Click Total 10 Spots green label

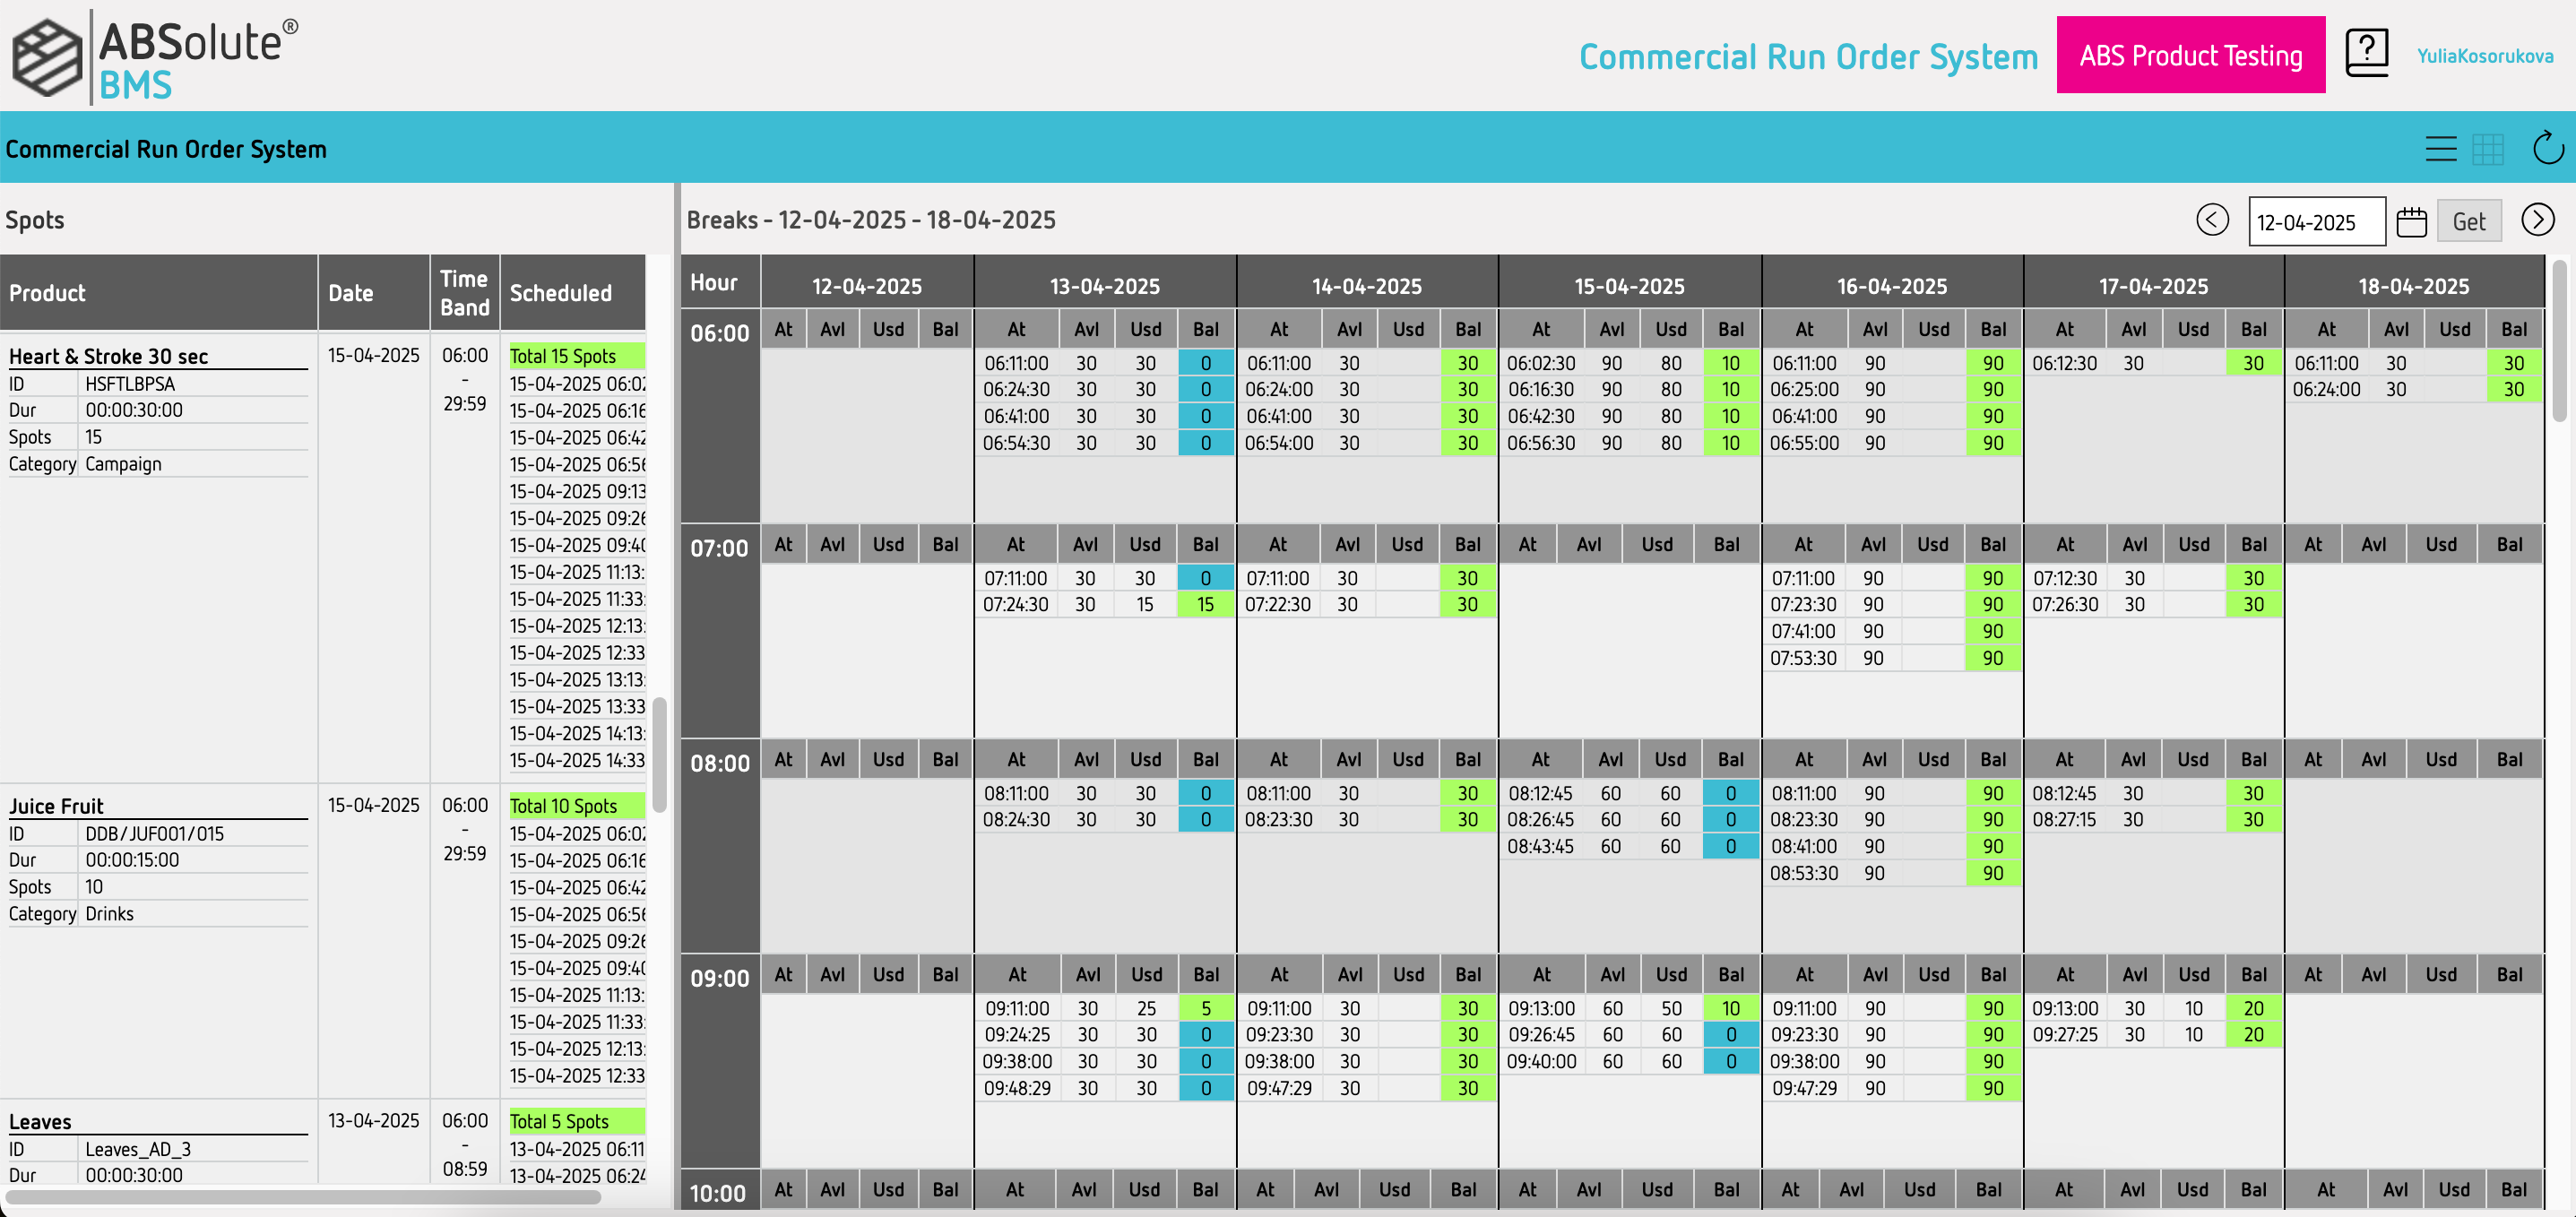coord(576,806)
